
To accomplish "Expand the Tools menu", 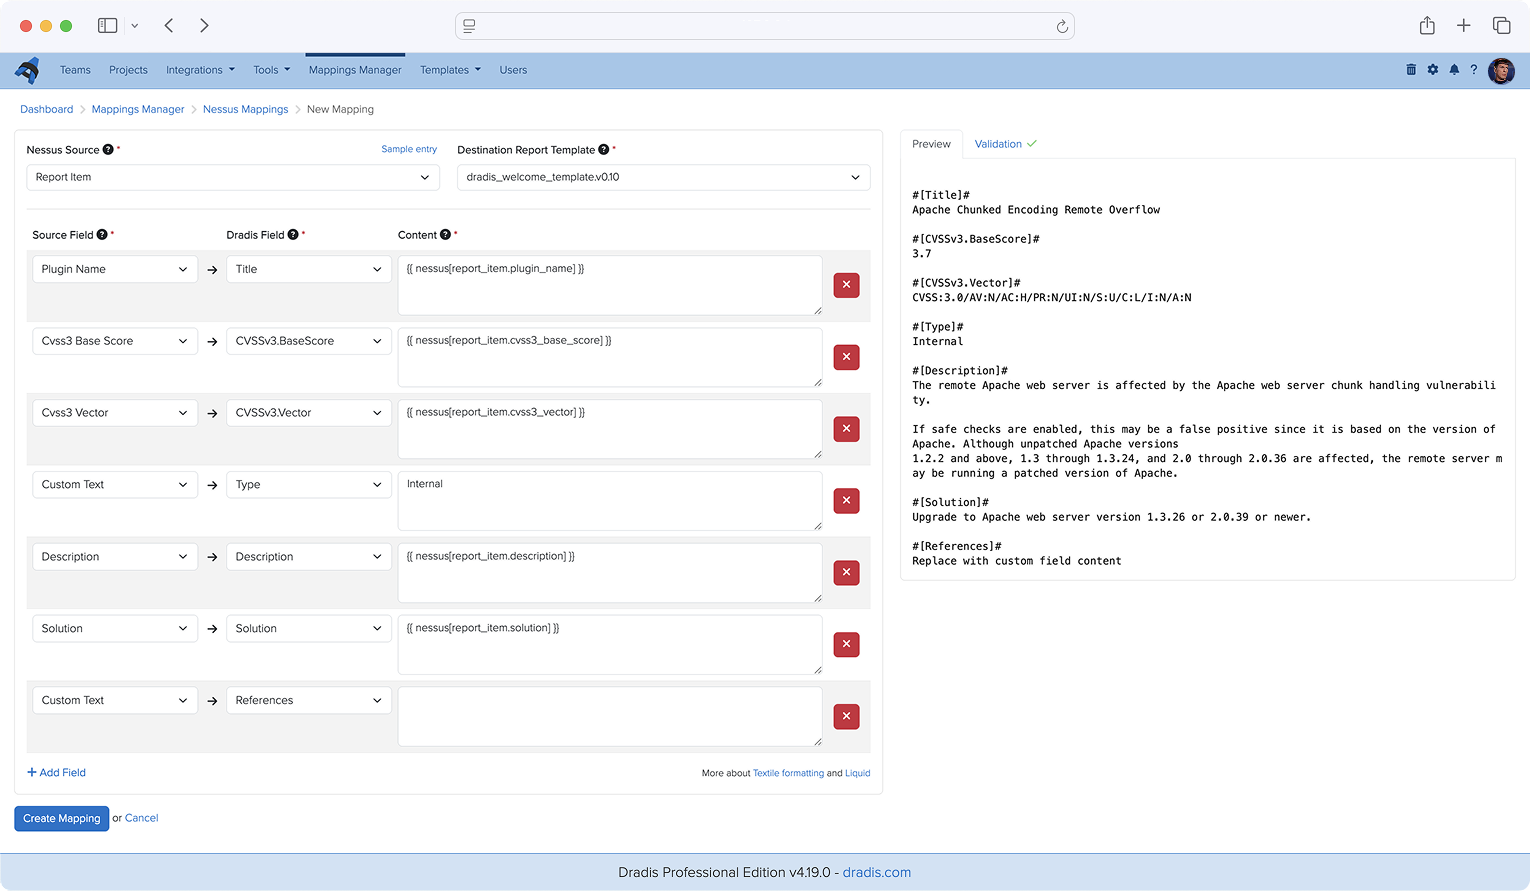I will click(271, 70).
